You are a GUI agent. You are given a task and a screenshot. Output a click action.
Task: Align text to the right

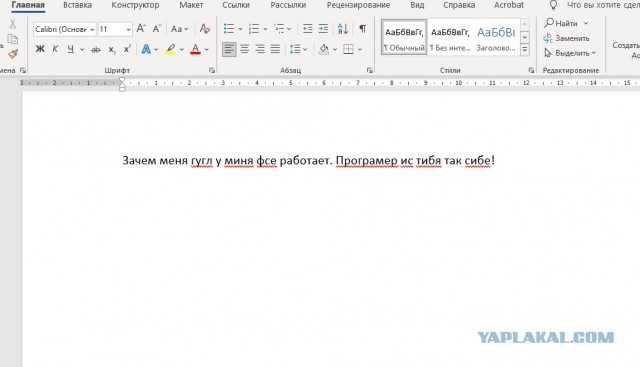pyautogui.click(x=260, y=49)
